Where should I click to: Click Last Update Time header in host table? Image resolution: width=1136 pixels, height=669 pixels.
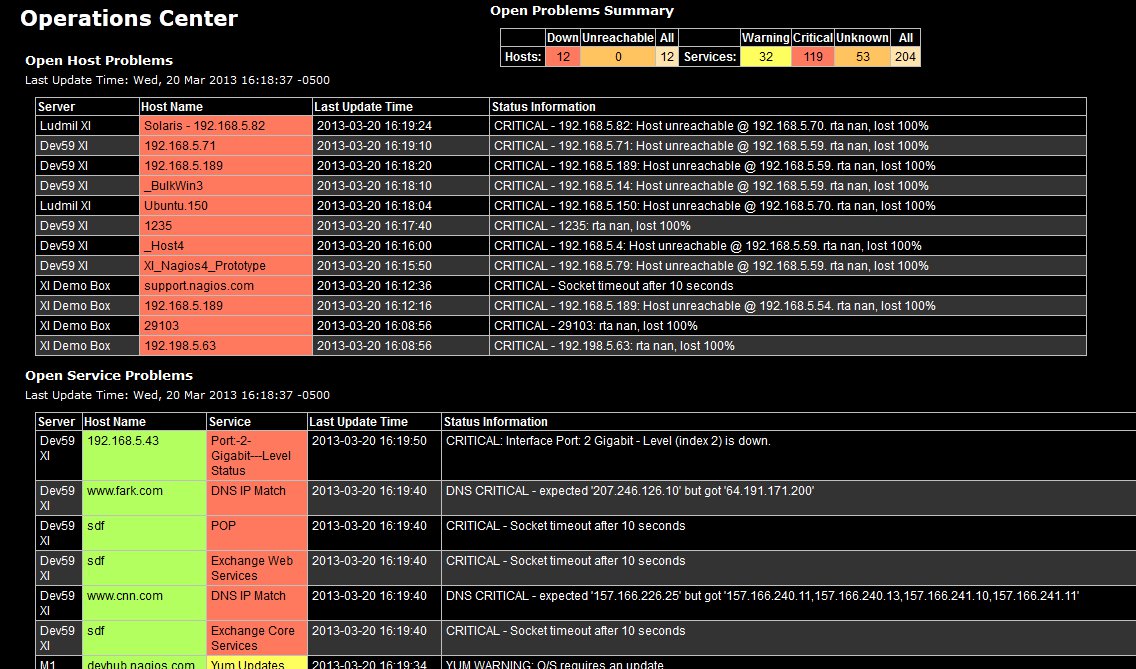click(x=363, y=107)
